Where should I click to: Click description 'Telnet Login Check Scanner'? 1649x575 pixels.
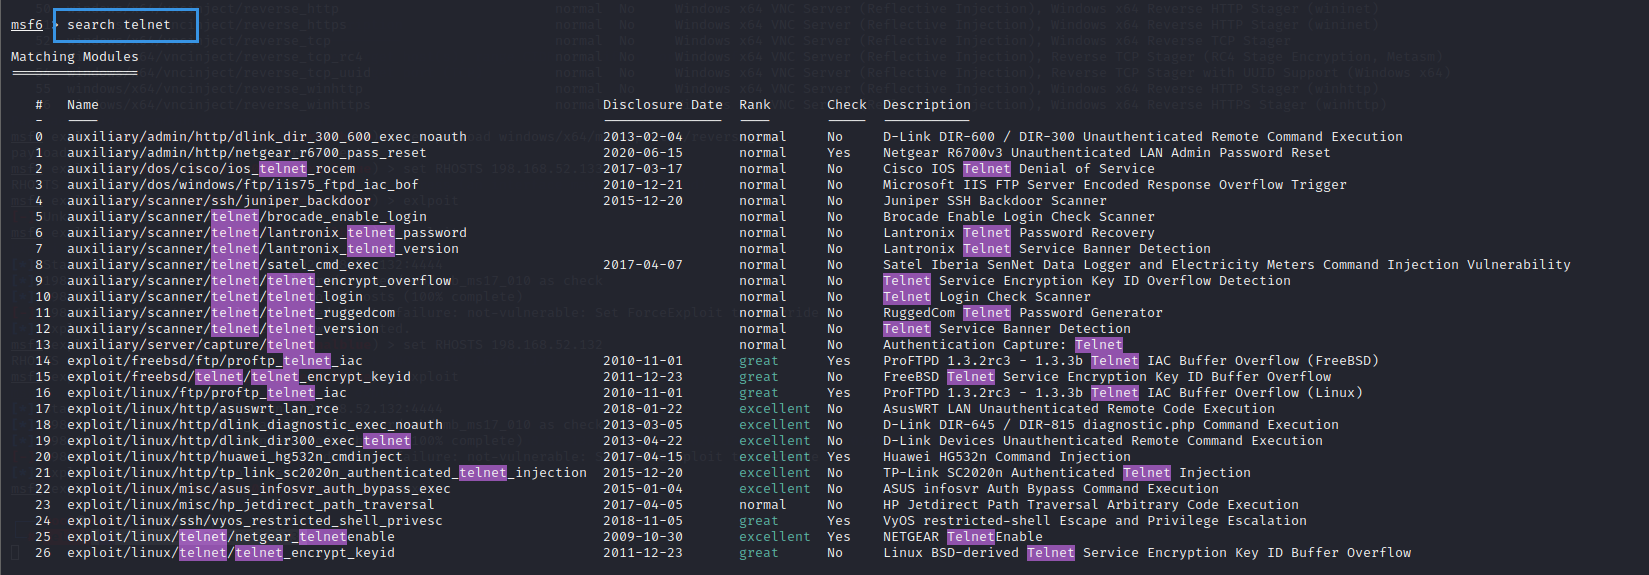[x=987, y=297]
